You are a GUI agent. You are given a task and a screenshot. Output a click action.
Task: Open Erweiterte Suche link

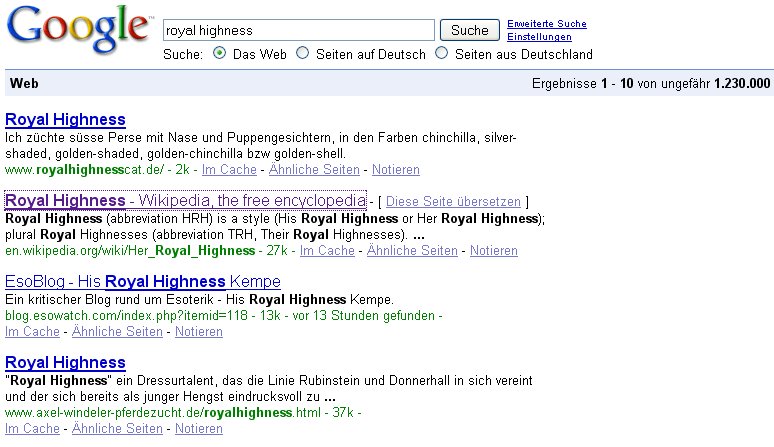[547, 24]
